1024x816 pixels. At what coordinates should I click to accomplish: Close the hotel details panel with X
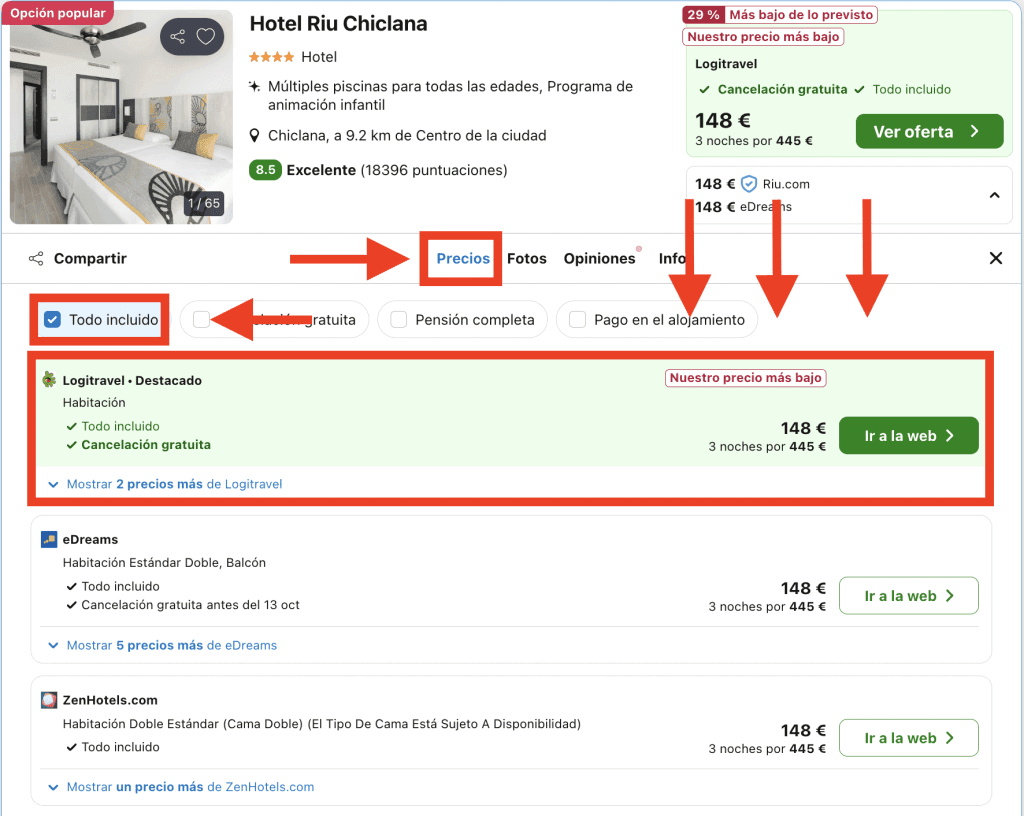(995, 258)
